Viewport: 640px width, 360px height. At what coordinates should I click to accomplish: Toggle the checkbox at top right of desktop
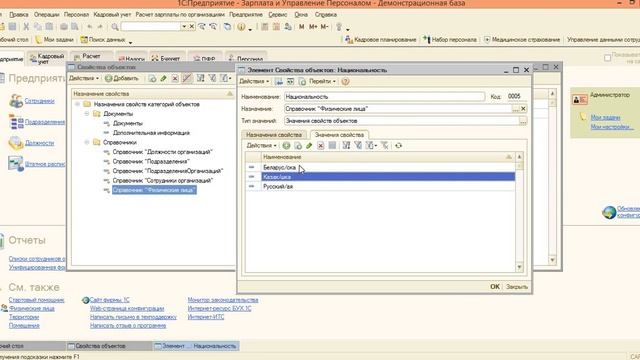[x=607, y=58]
